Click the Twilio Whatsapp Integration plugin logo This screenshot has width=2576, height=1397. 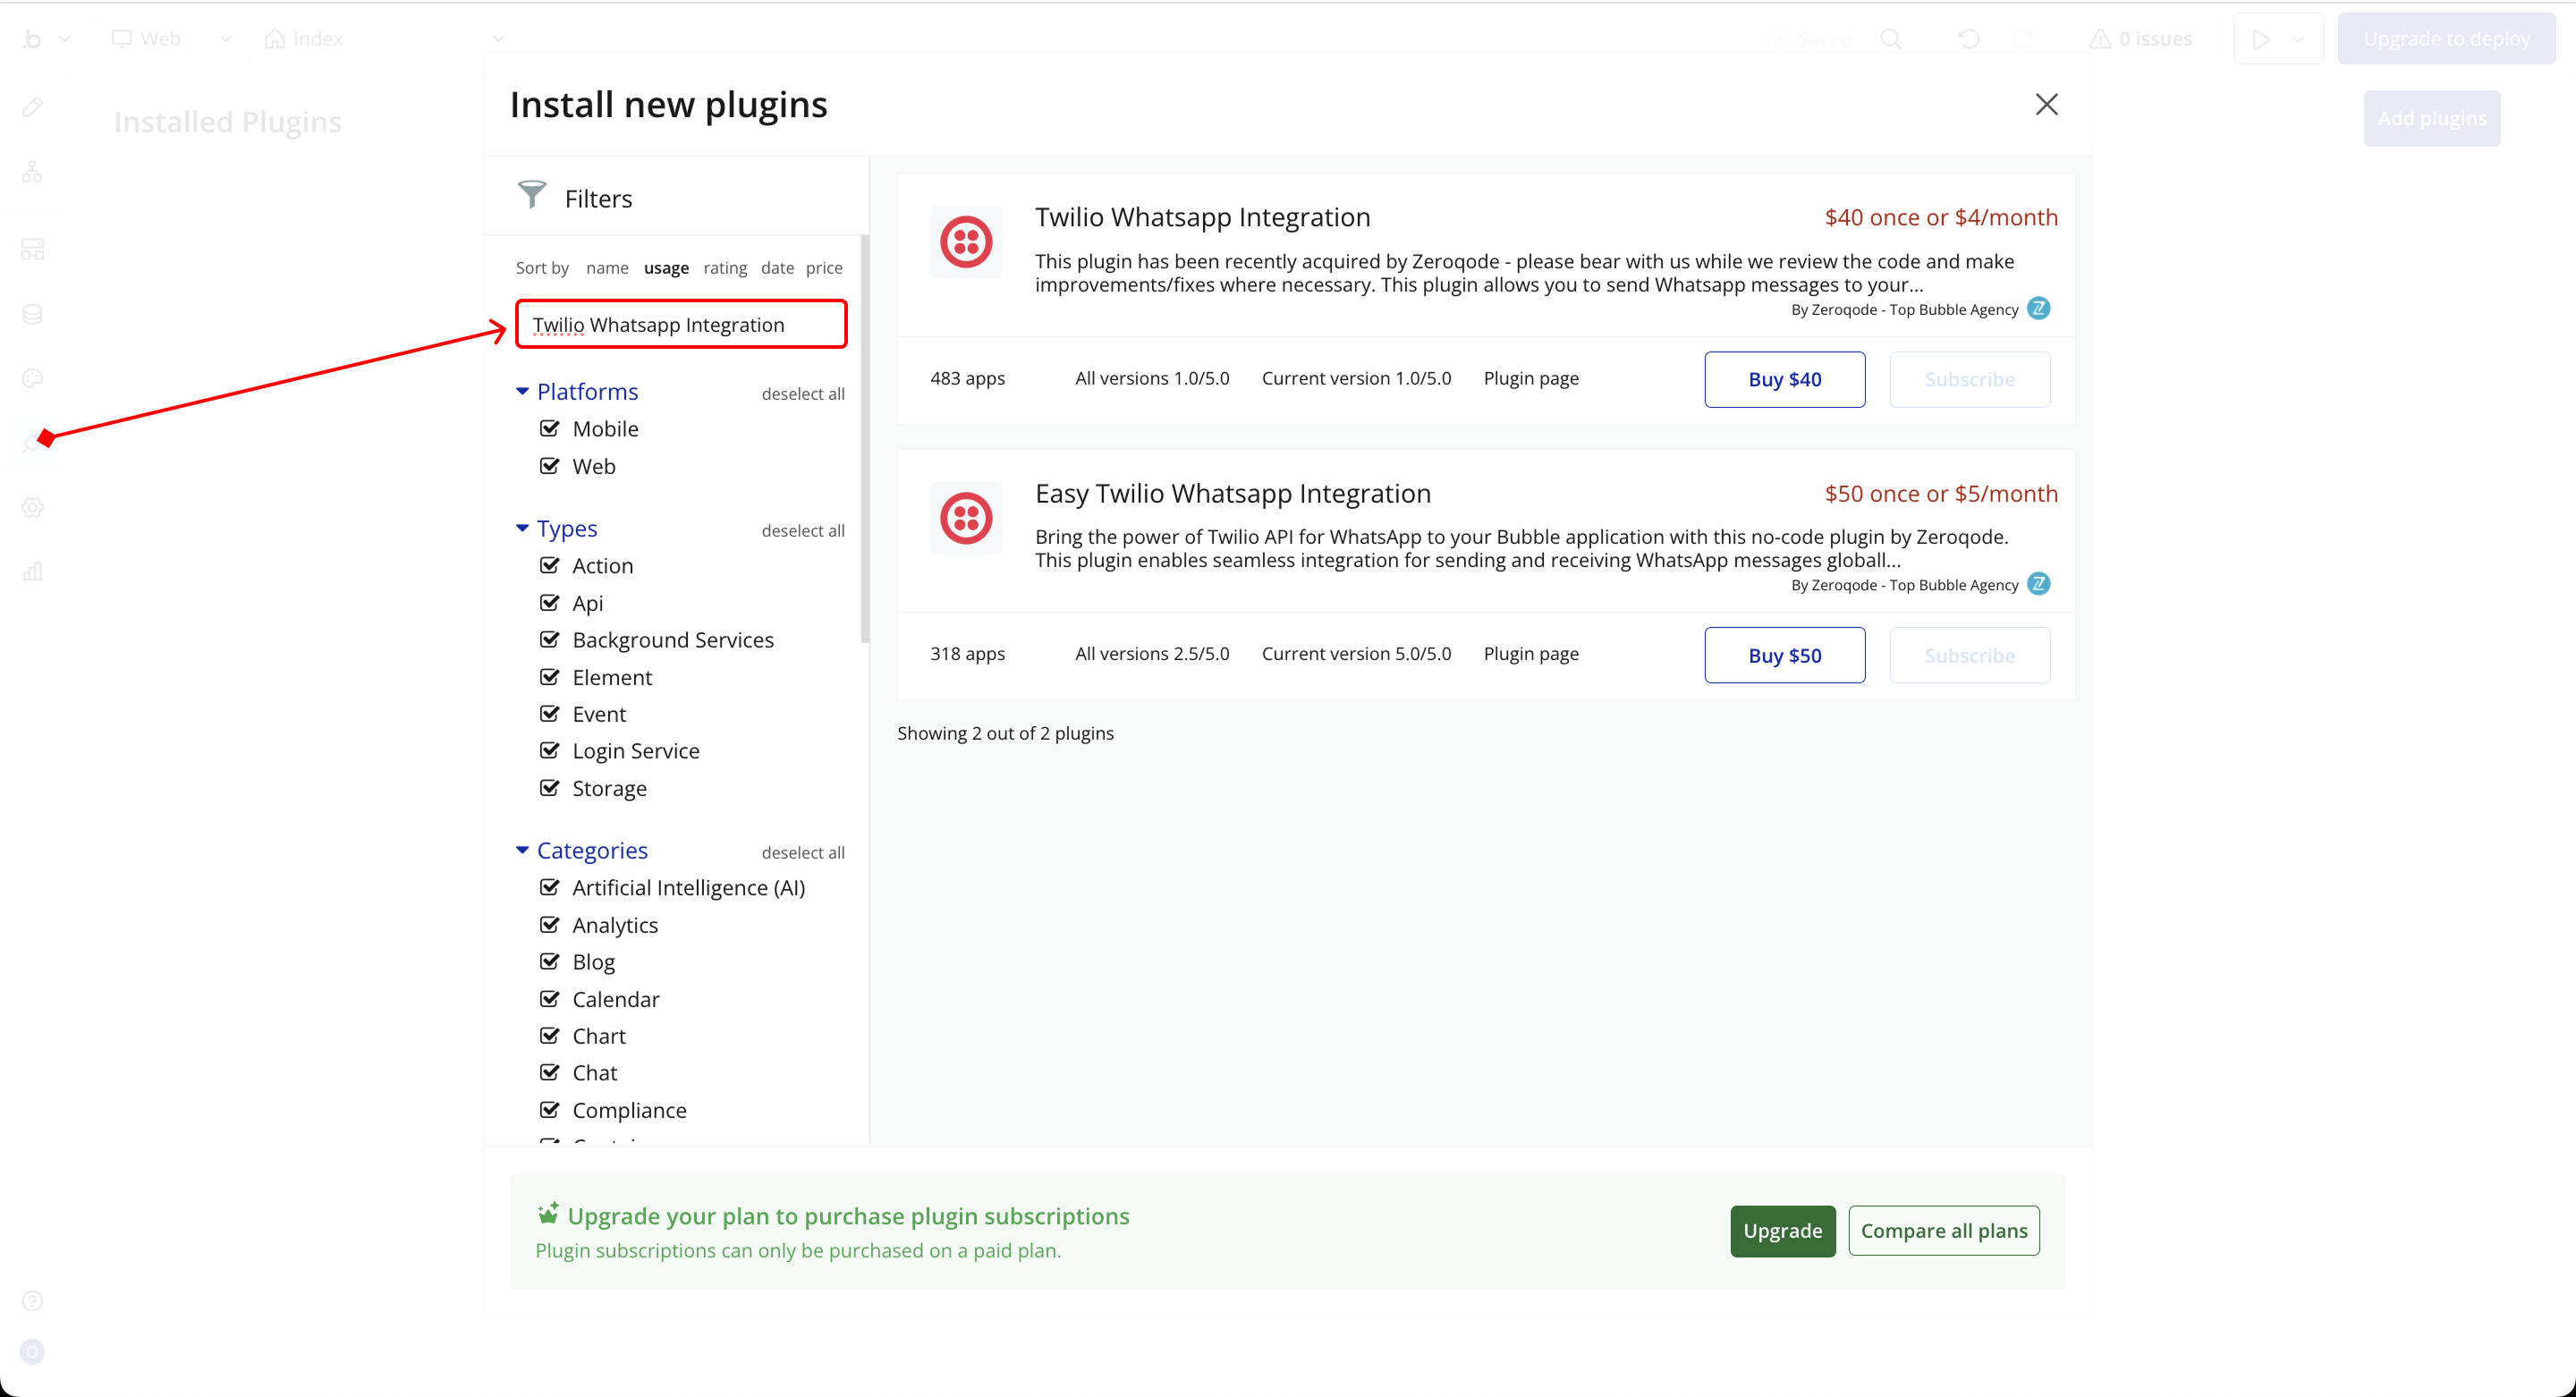[965, 242]
